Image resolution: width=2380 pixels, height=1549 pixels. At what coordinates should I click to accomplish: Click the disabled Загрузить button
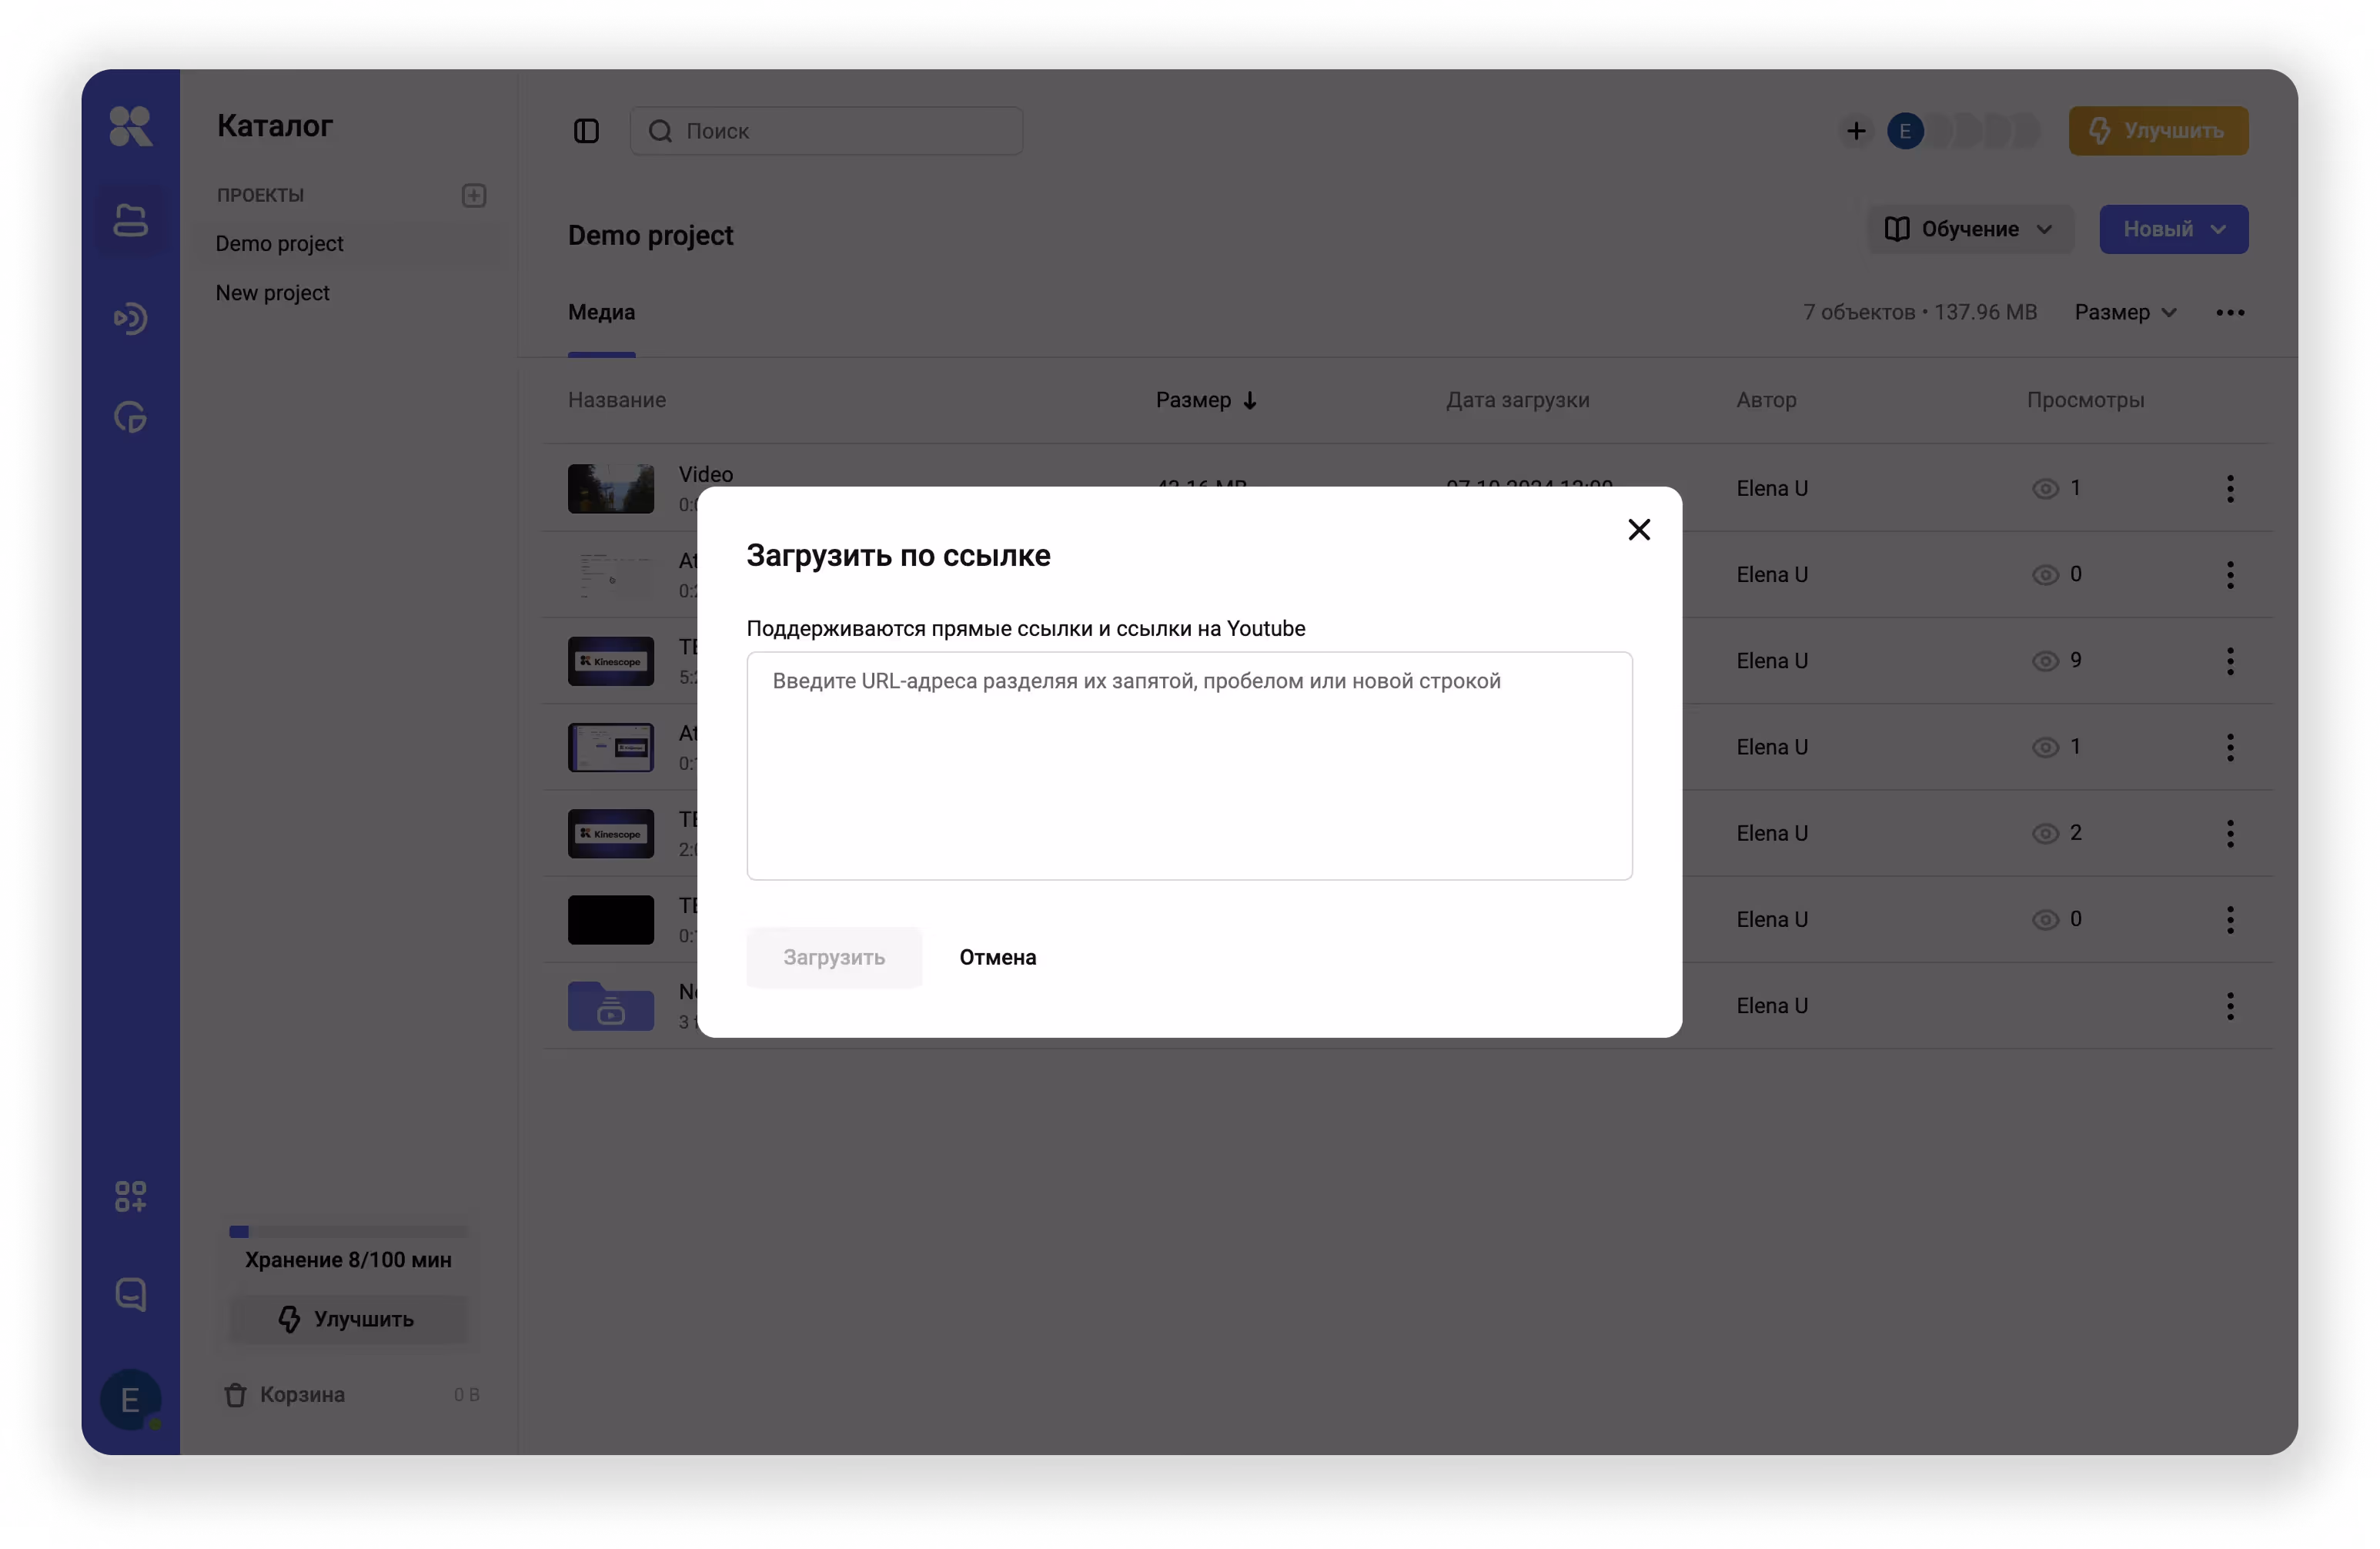(833, 957)
